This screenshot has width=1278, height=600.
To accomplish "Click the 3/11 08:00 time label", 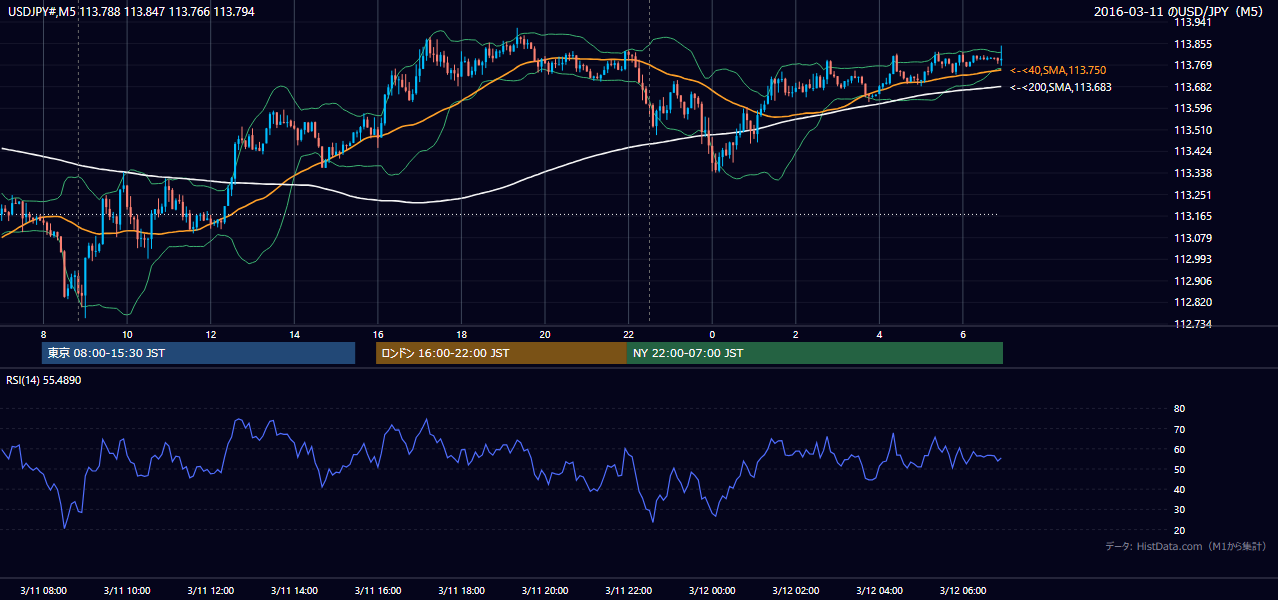I will pyautogui.click(x=43, y=591).
